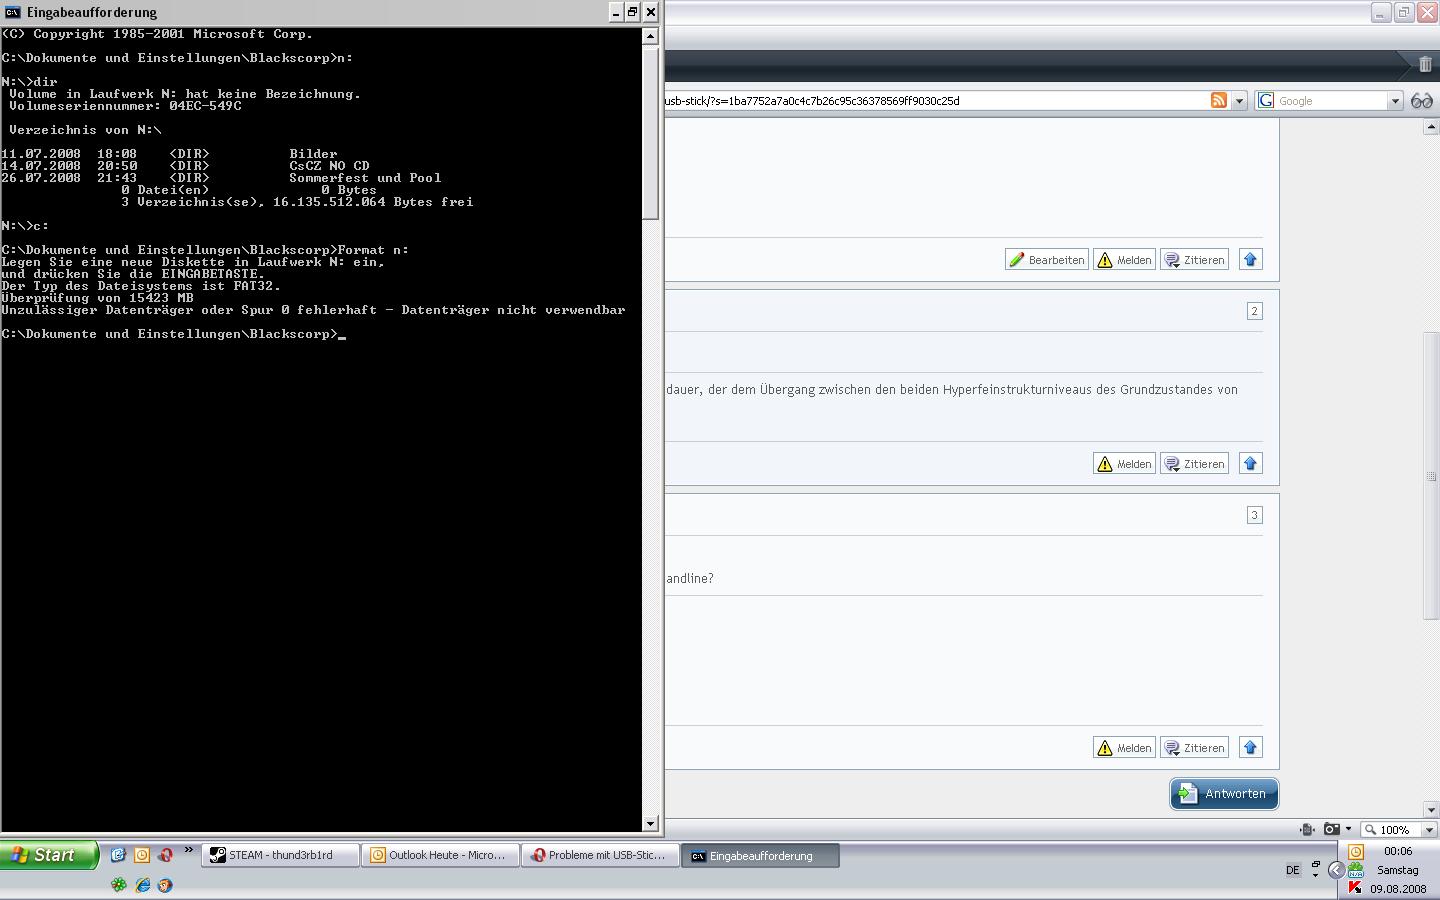1440x900 pixels.
Task: Click Zitieren on post 3
Action: click(x=1194, y=748)
